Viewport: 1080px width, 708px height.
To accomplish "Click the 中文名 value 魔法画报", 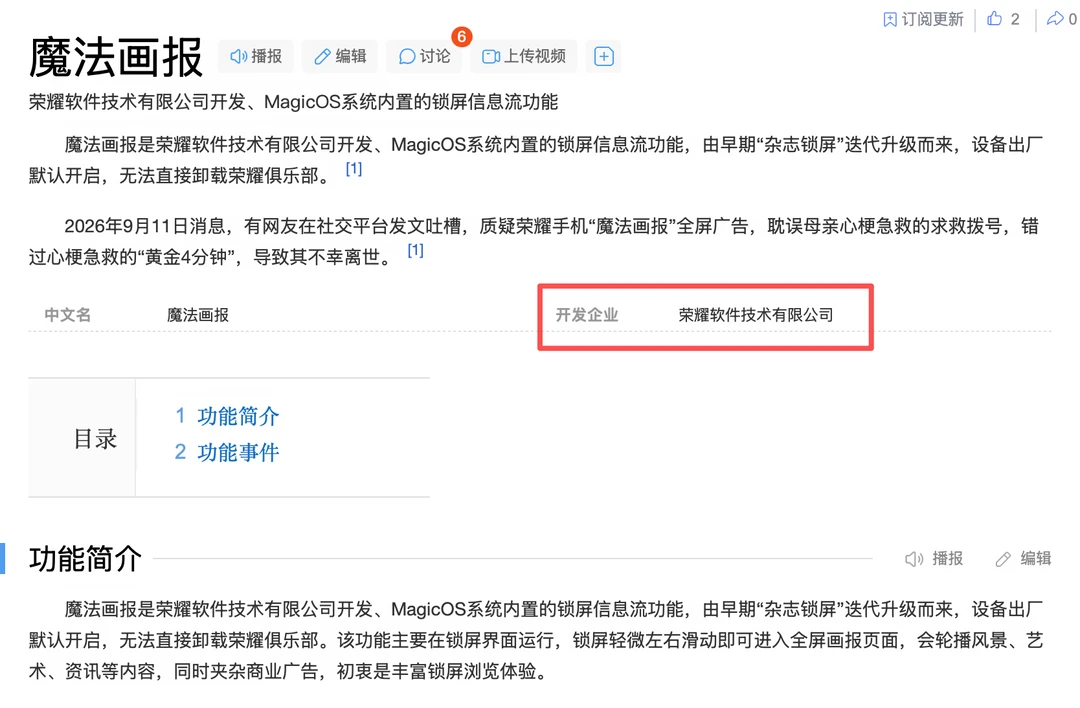I will click(x=198, y=315).
